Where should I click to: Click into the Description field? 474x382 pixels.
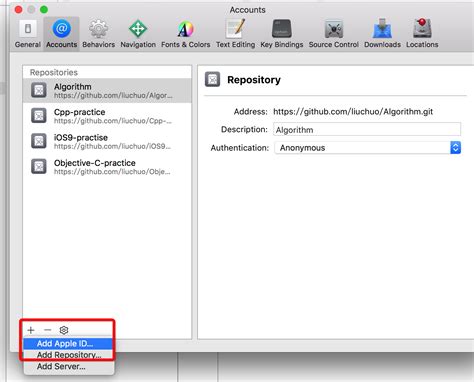367,129
